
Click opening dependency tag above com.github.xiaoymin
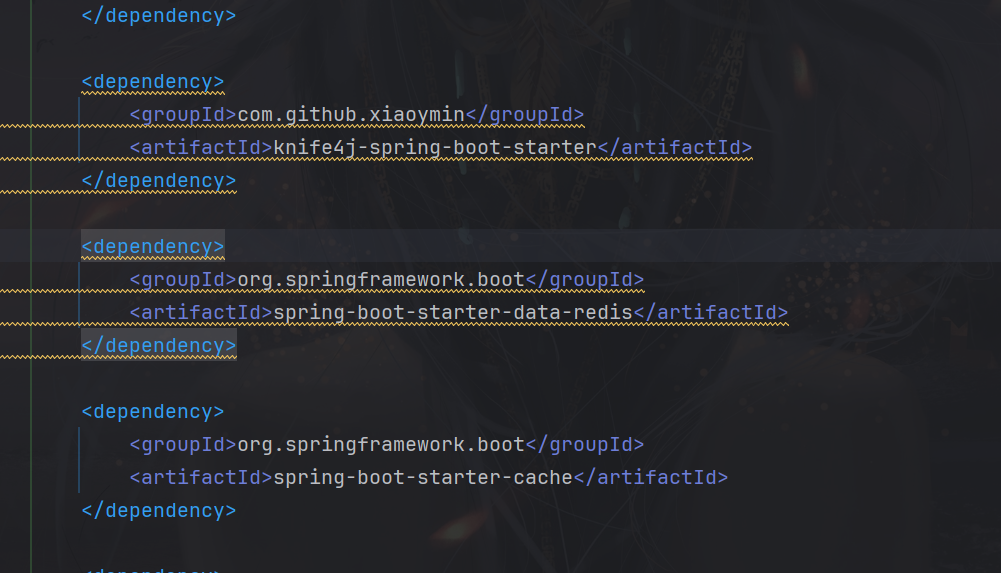point(153,82)
